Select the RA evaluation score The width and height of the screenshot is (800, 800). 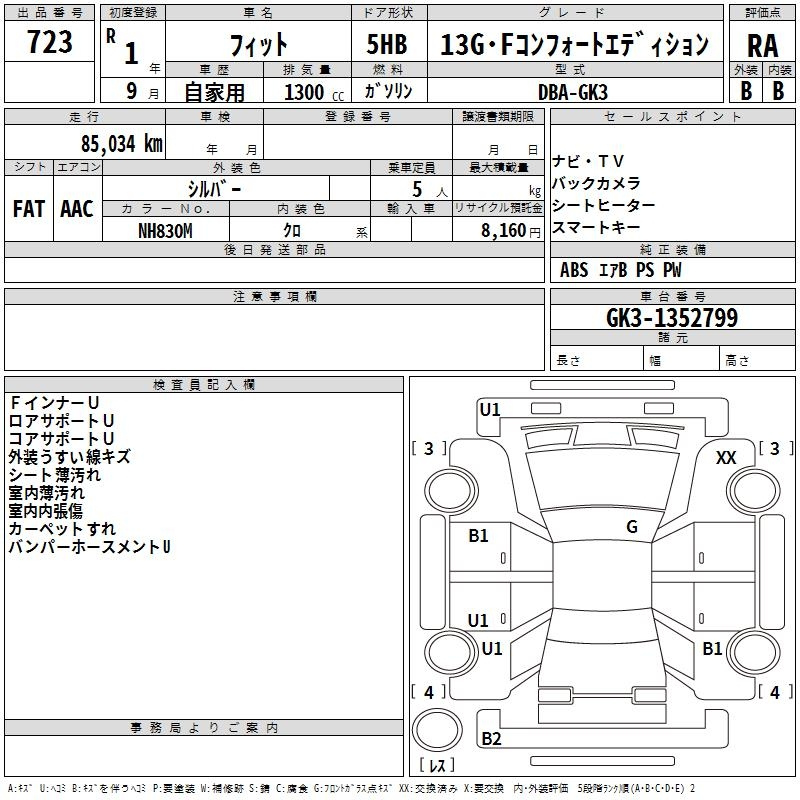762,45
